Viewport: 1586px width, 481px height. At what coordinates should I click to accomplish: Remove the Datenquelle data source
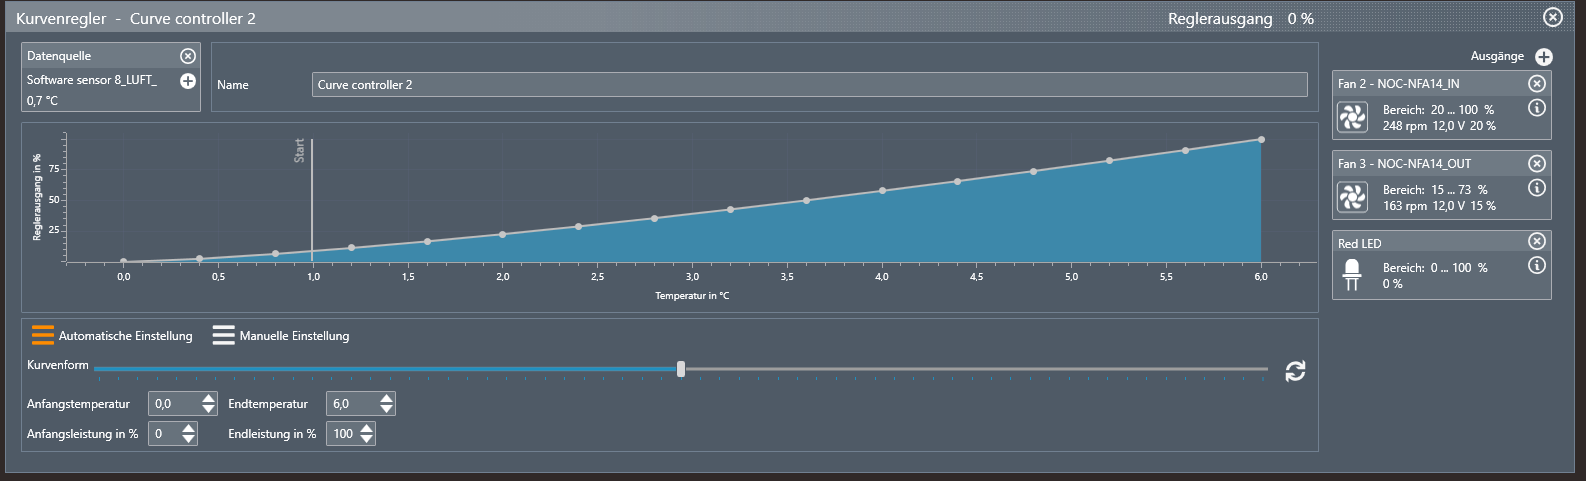(187, 56)
